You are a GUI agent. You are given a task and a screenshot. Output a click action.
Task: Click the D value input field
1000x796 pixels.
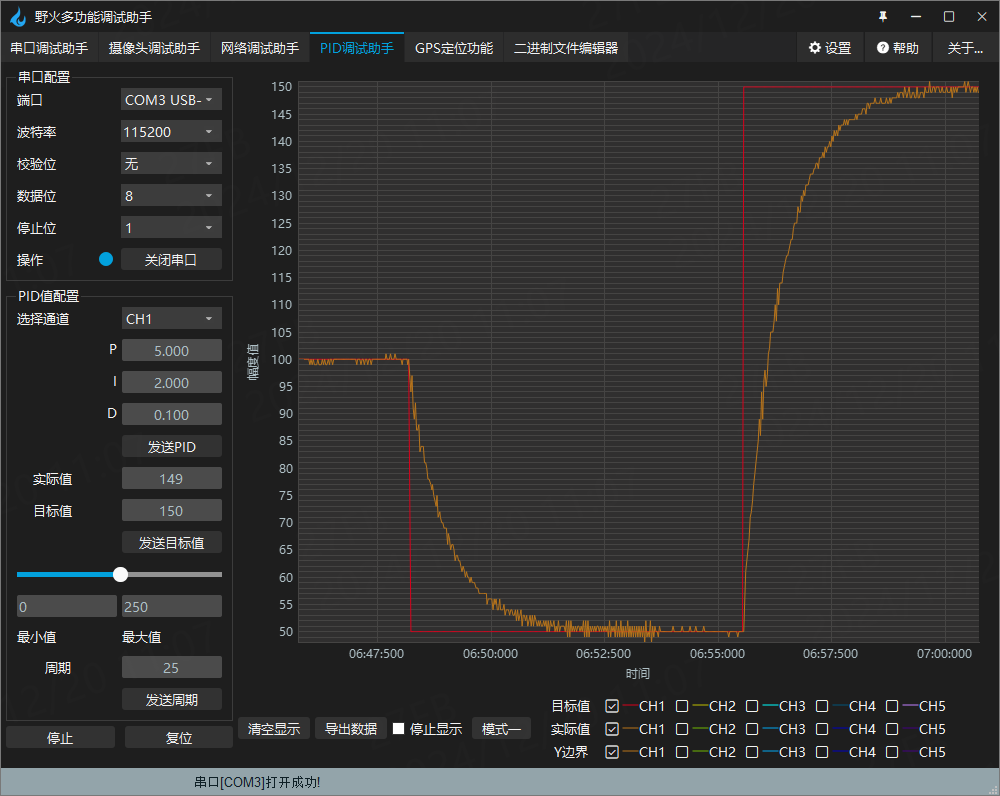(172, 414)
